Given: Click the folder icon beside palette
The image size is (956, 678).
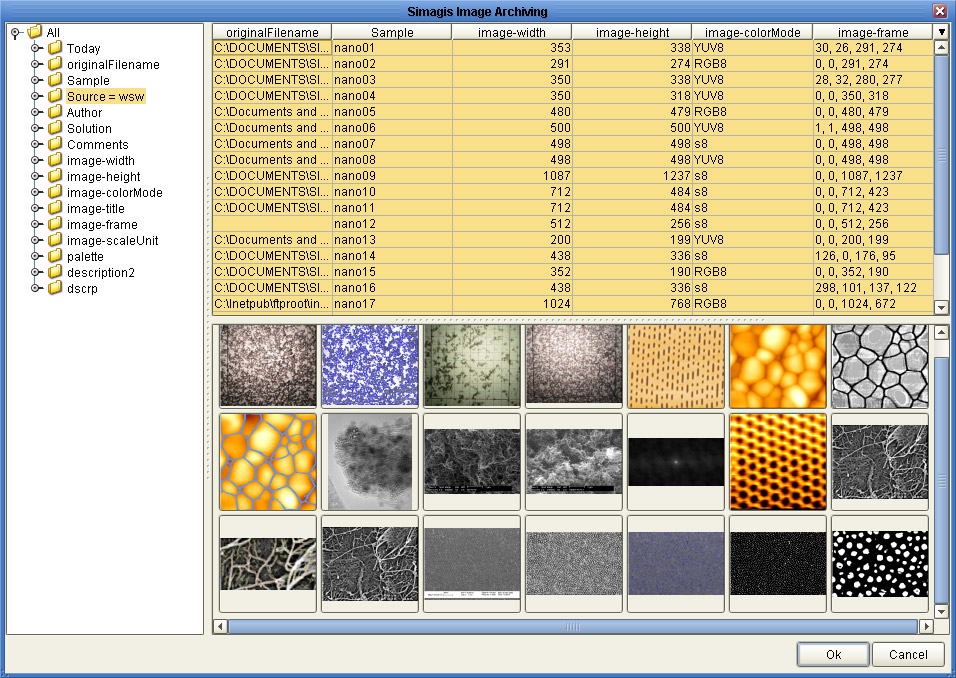Looking at the screenshot, I should coord(55,256).
